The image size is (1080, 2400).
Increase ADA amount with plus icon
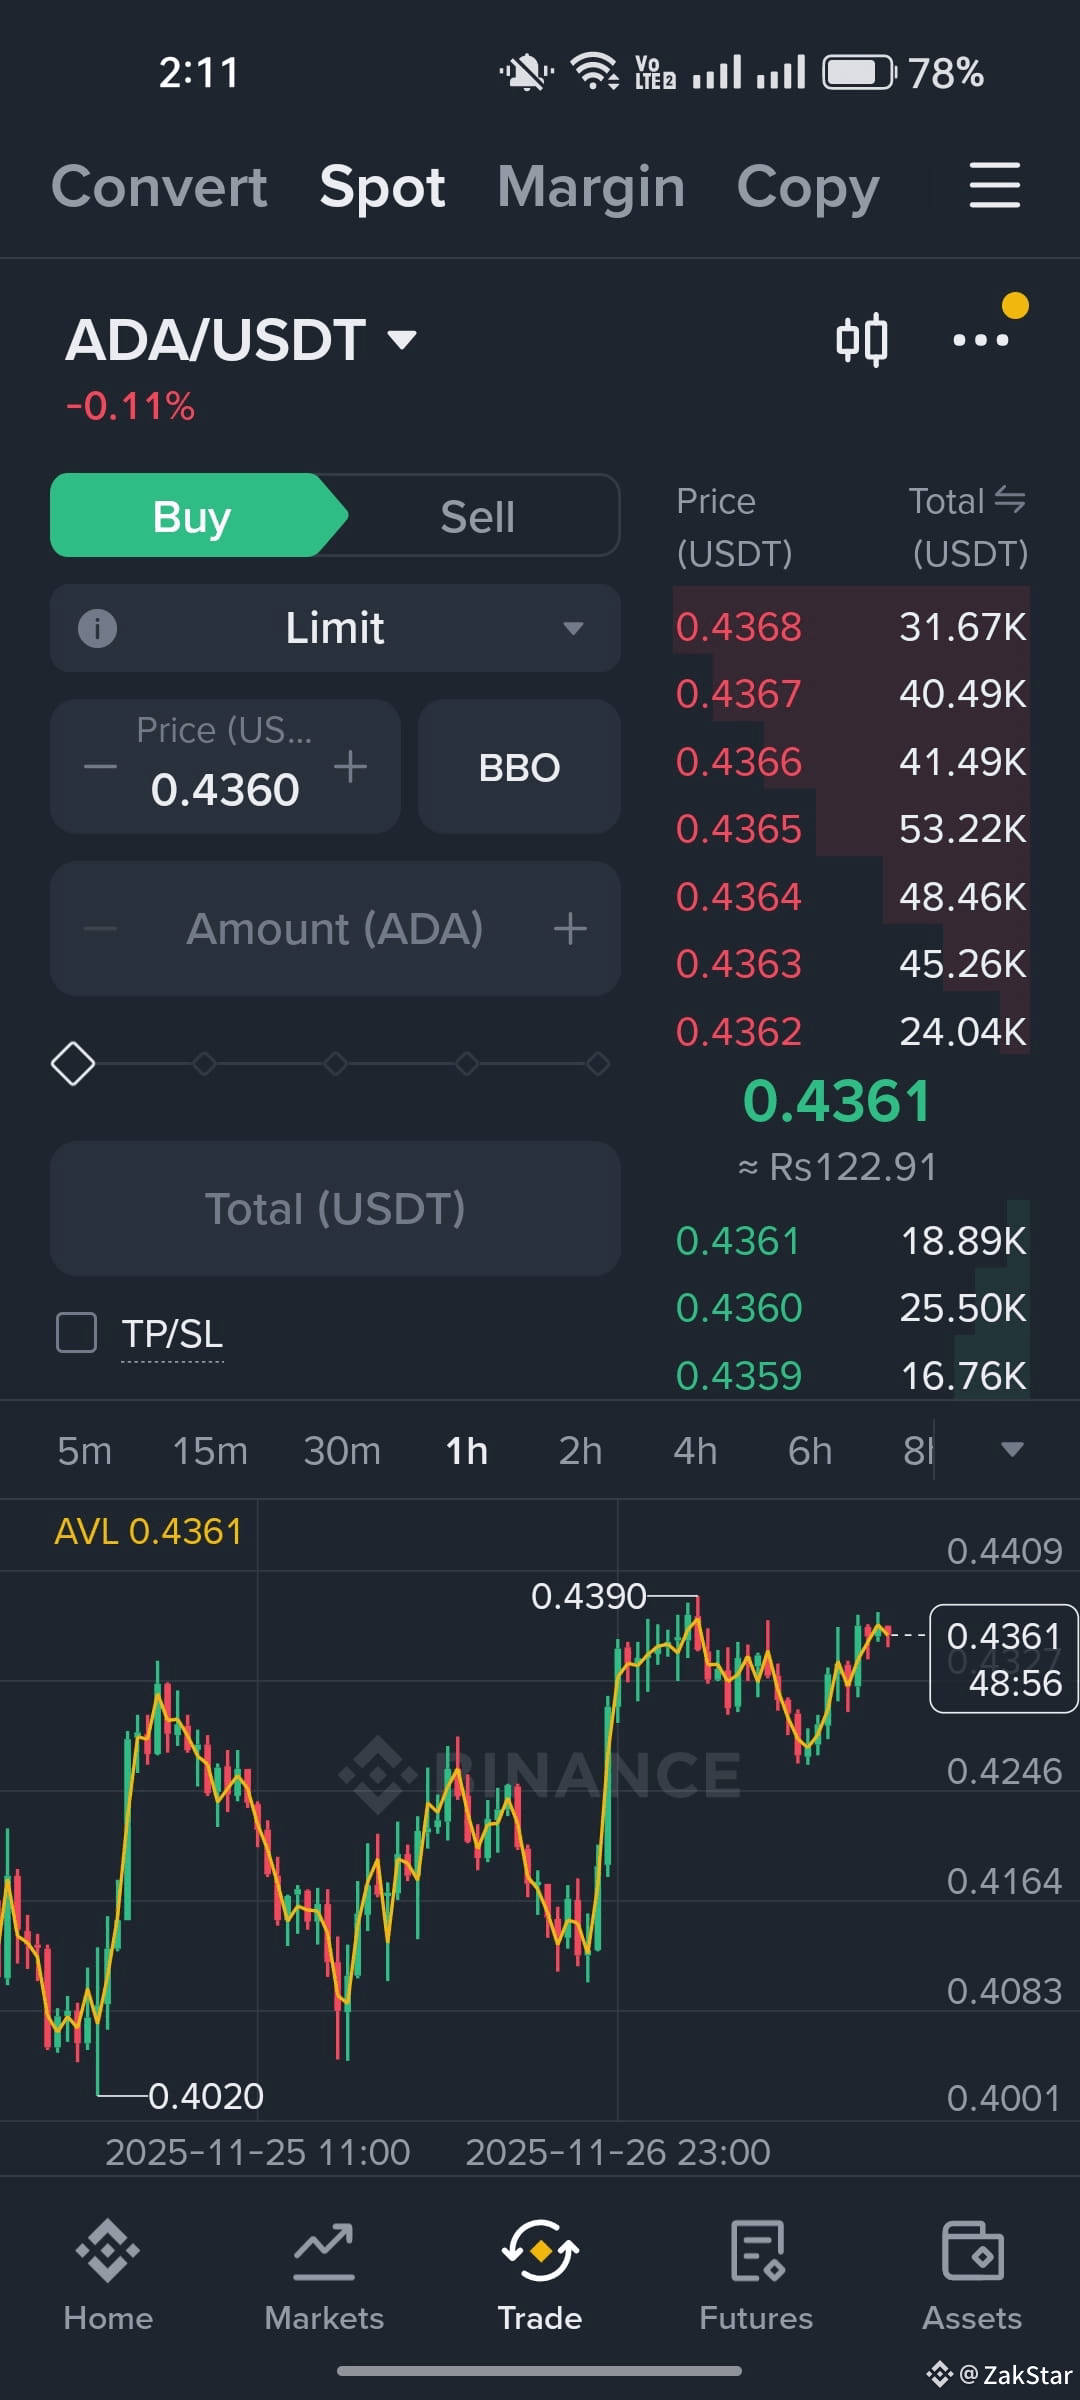click(x=570, y=929)
